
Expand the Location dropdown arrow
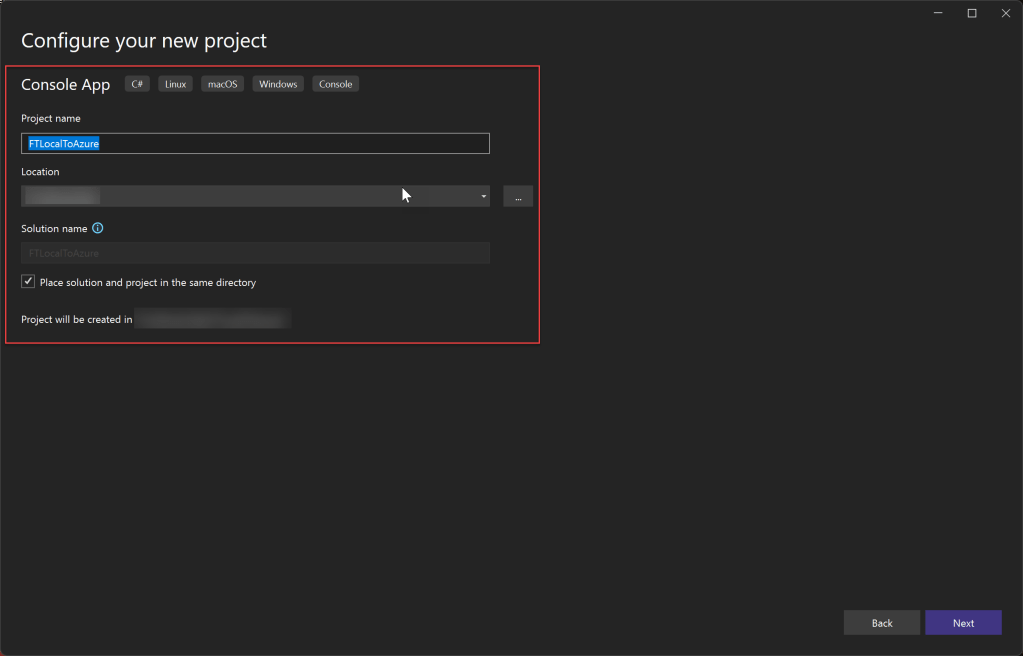(483, 196)
